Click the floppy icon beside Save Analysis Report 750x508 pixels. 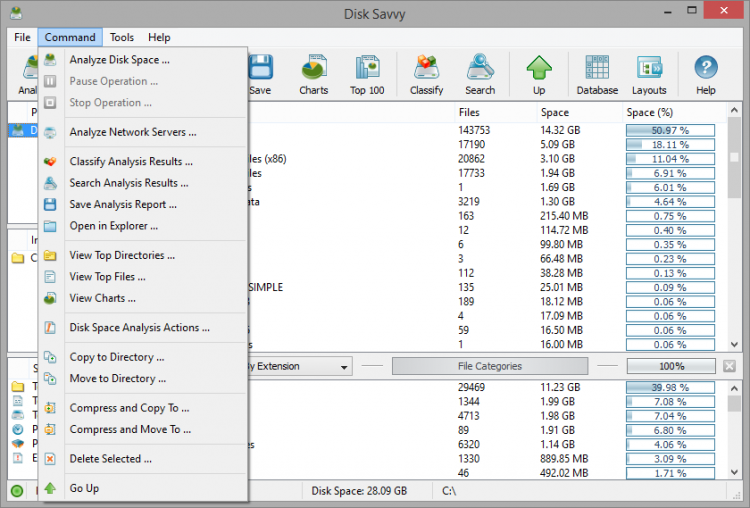click(50, 204)
